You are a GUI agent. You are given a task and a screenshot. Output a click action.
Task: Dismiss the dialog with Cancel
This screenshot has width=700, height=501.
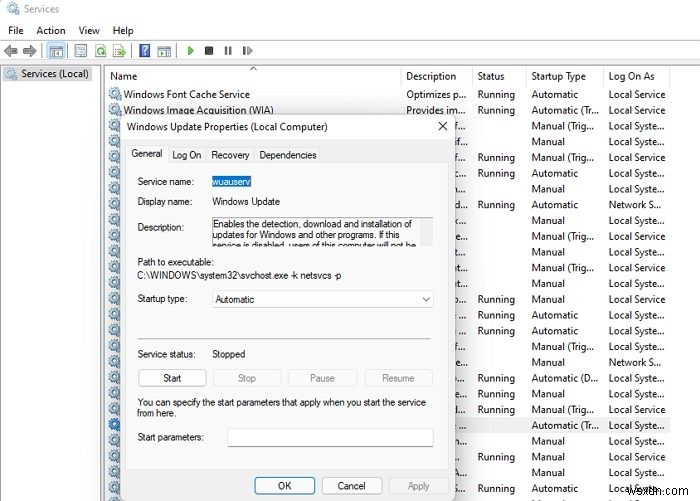[351, 486]
